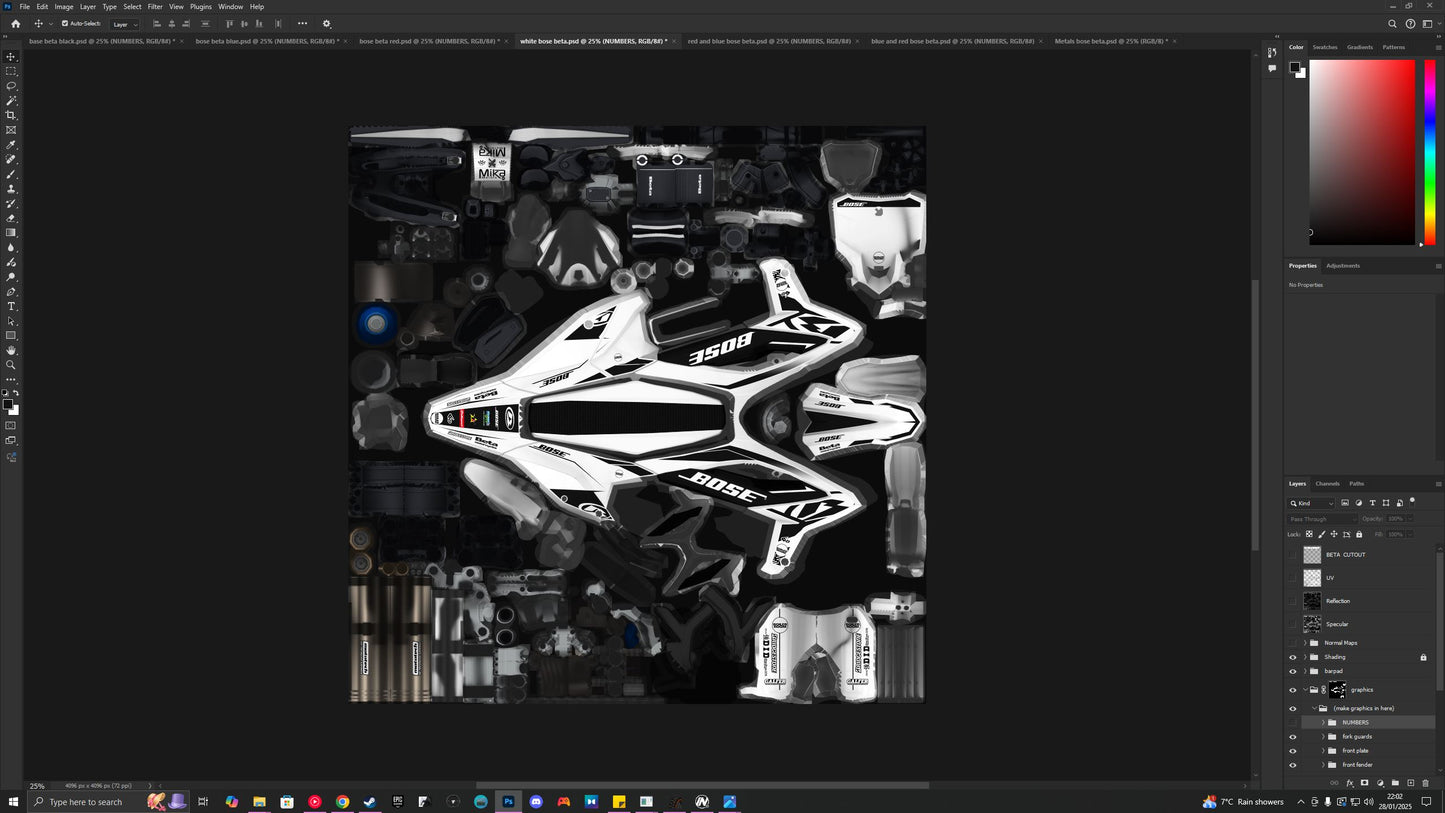Image resolution: width=1445 pixels, height=813 pixels.
Task: Expand the Shading group
Action: tap(1305, 657)
